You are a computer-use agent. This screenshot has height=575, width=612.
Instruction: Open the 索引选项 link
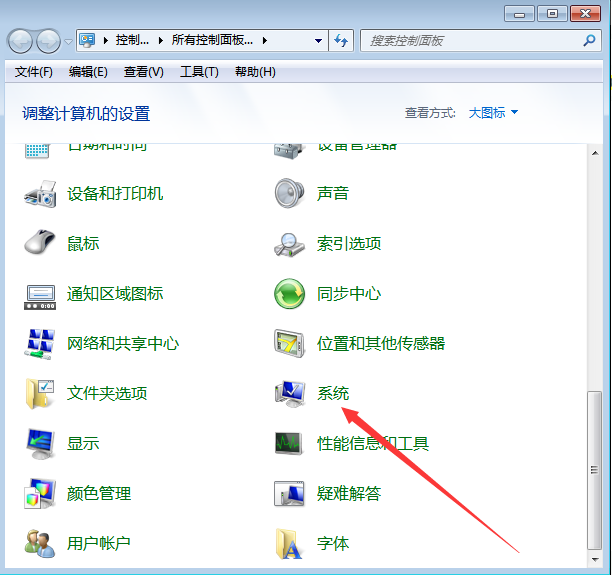tap(349, 244)
